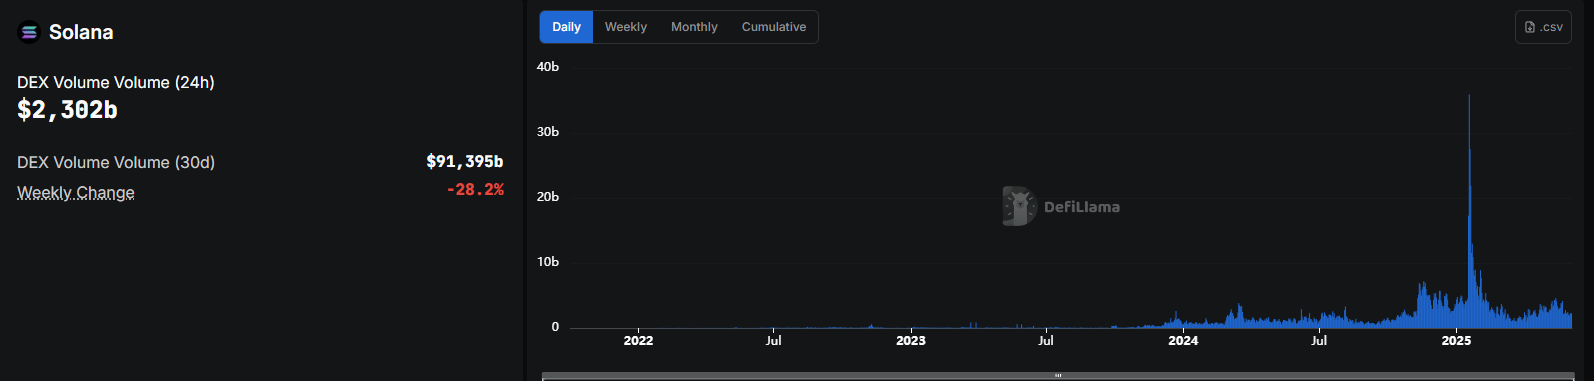Click the chart time-range scrollbar track
This screenshot has height=381, width=1594.
[1057, 376]
